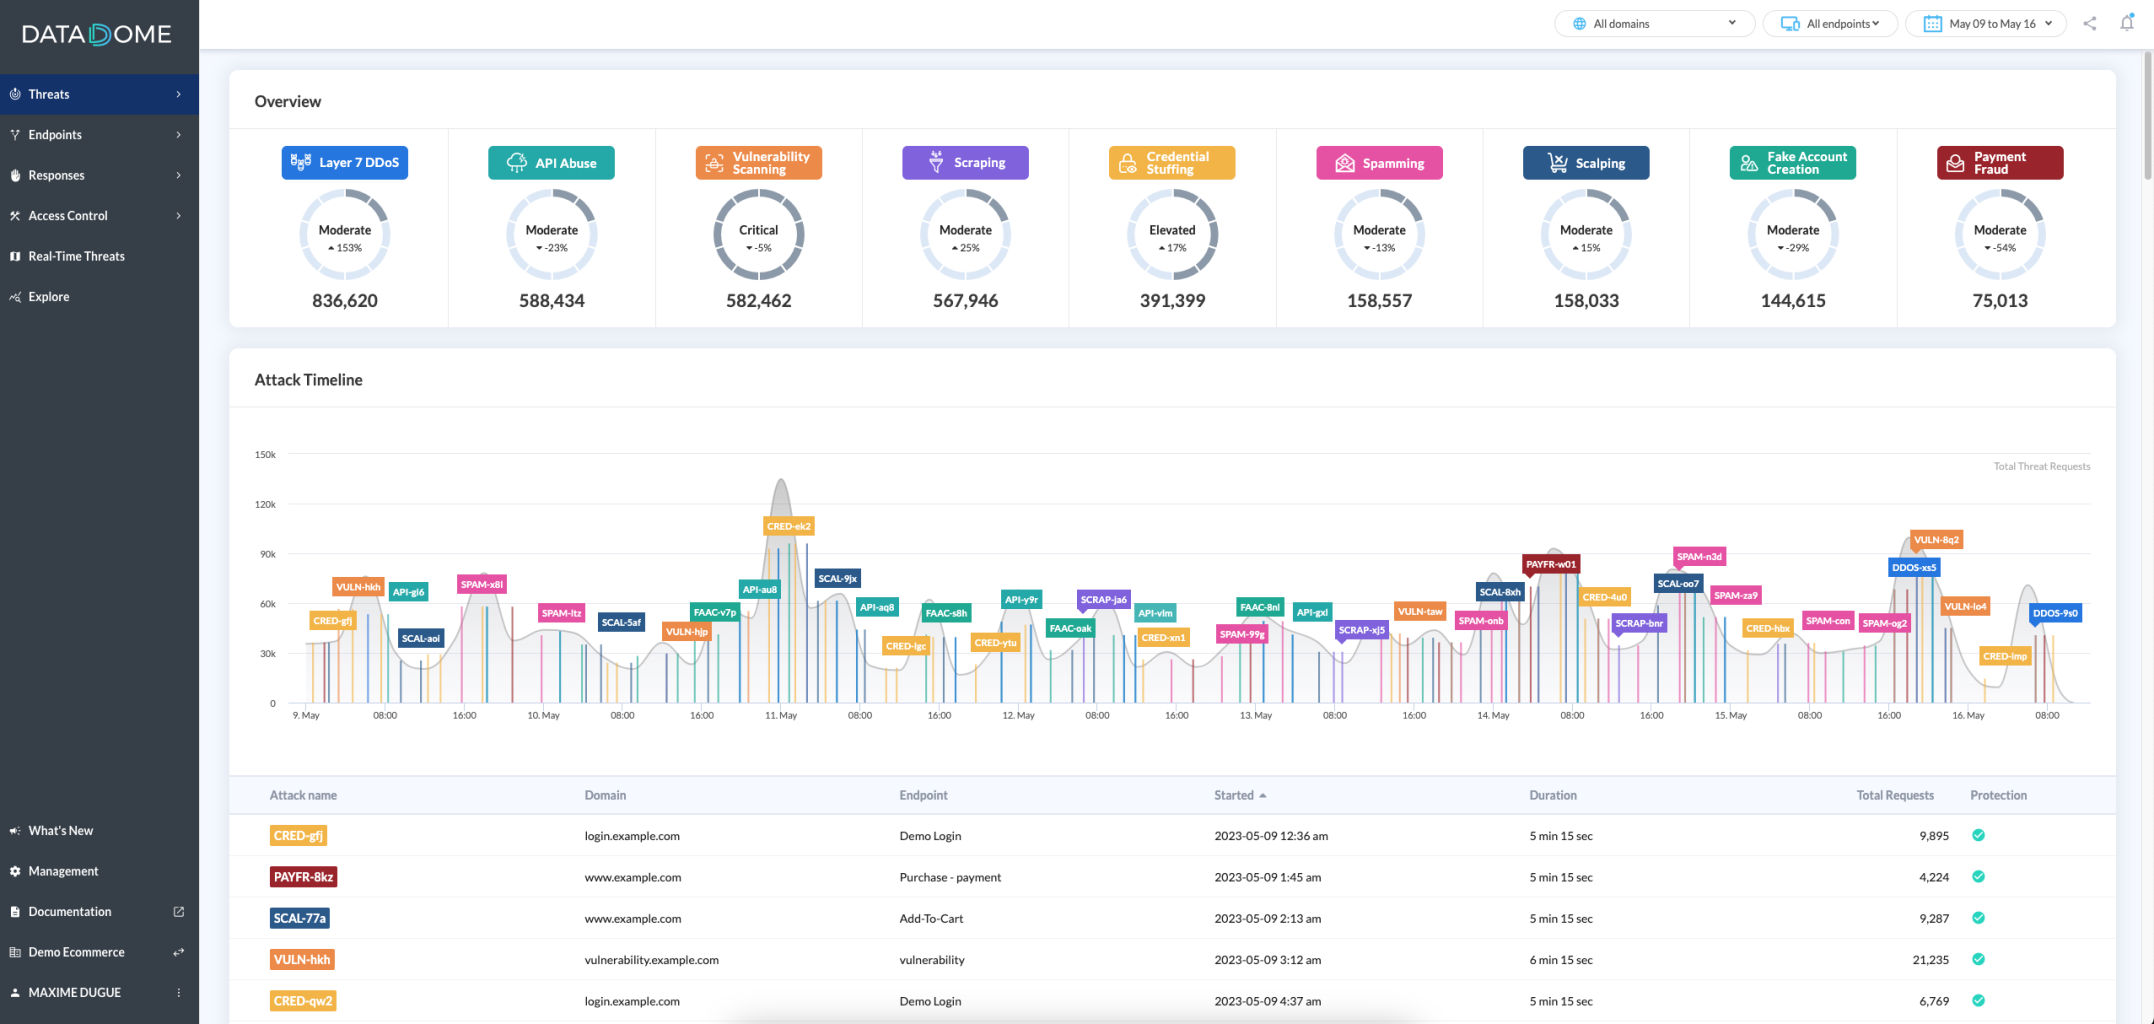Open the All endpoints dropdown
The width and height of the screenshot is (2154, 1024).
1830,24
